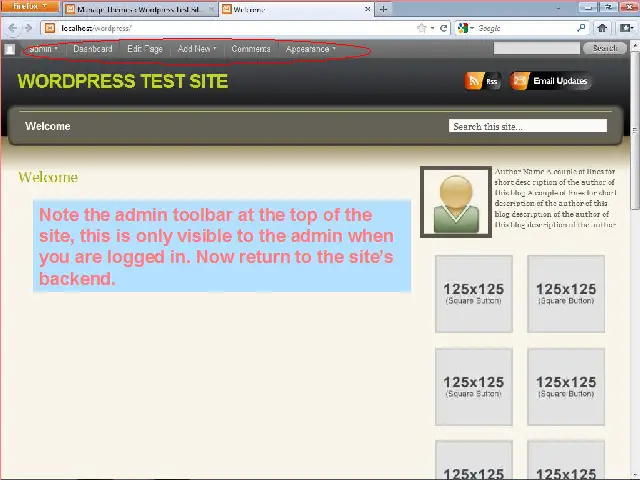640x480 pixels.
Task: Click the bookmark star in address bar
Action: pos(422,28)
